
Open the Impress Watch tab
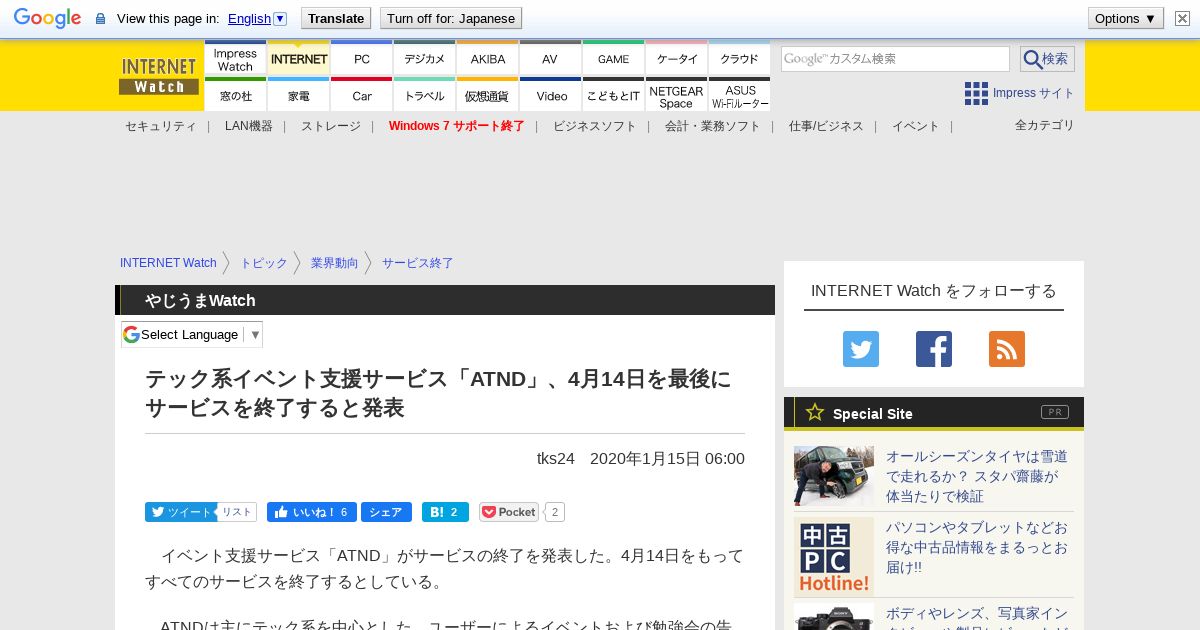pos(235,59)
